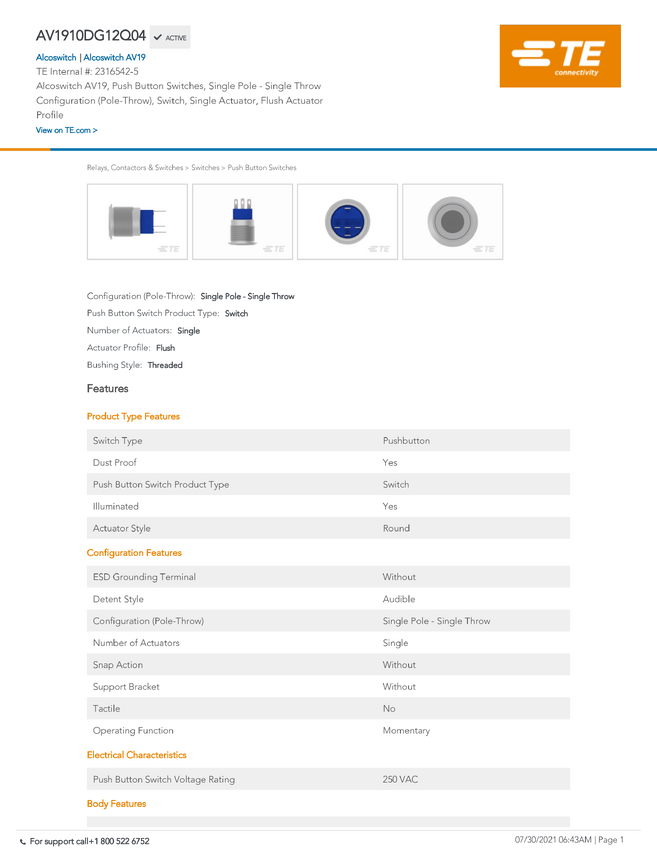Click the ACTIVE status checkmark badge
The width and height of the screenshot is (657, 850).
coord(170,37)
